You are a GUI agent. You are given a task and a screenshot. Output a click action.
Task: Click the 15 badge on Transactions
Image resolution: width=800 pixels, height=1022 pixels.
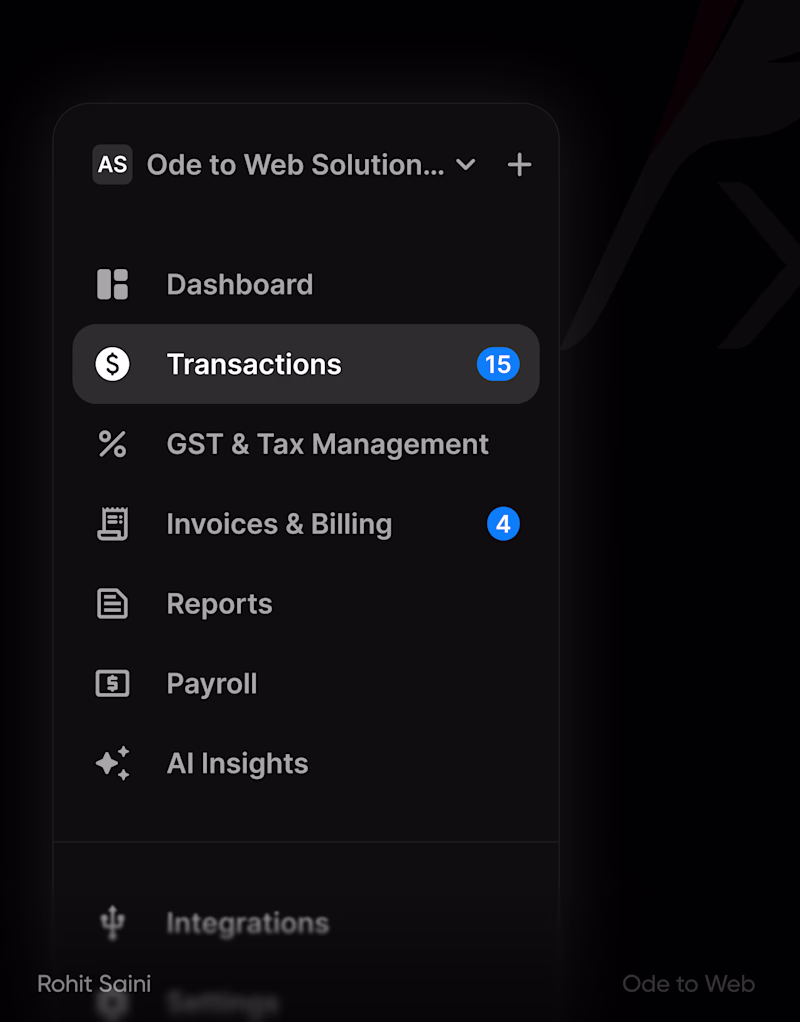pos(498,364)
